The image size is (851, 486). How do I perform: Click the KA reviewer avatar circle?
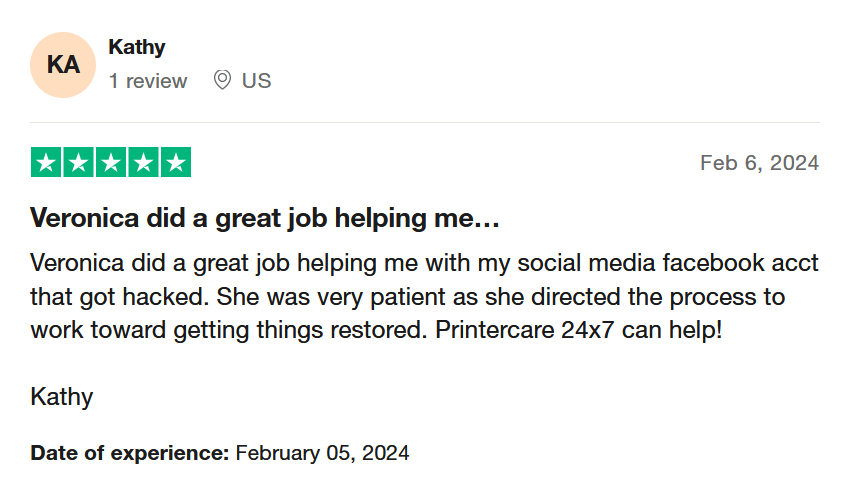click(x=63, y=65)
